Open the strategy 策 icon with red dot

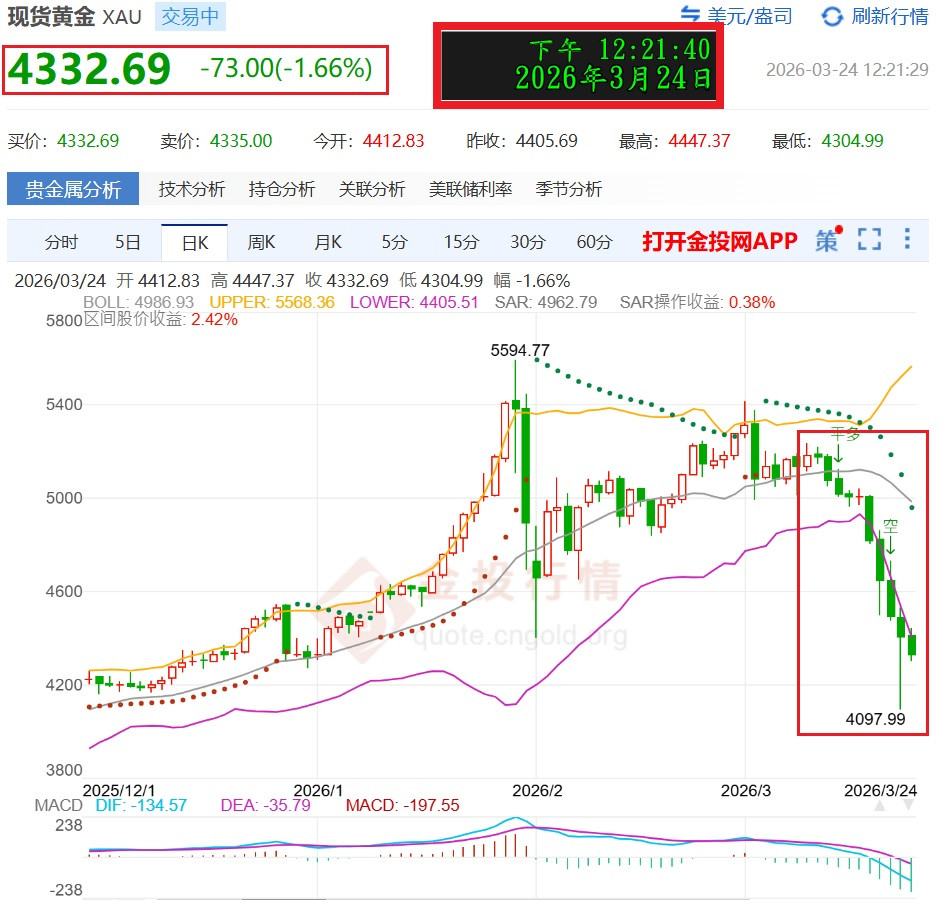[x=828, y=239]
